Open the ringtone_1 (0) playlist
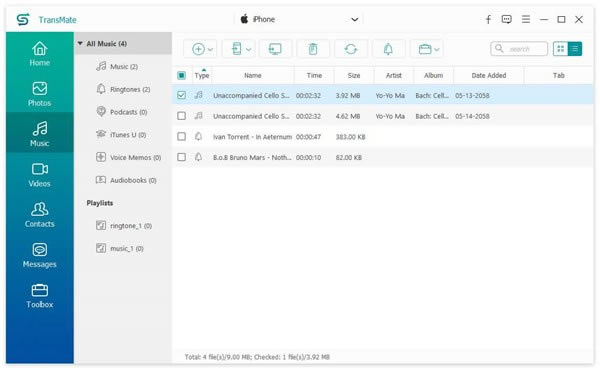The image size is (600, 370). point(124,225)
